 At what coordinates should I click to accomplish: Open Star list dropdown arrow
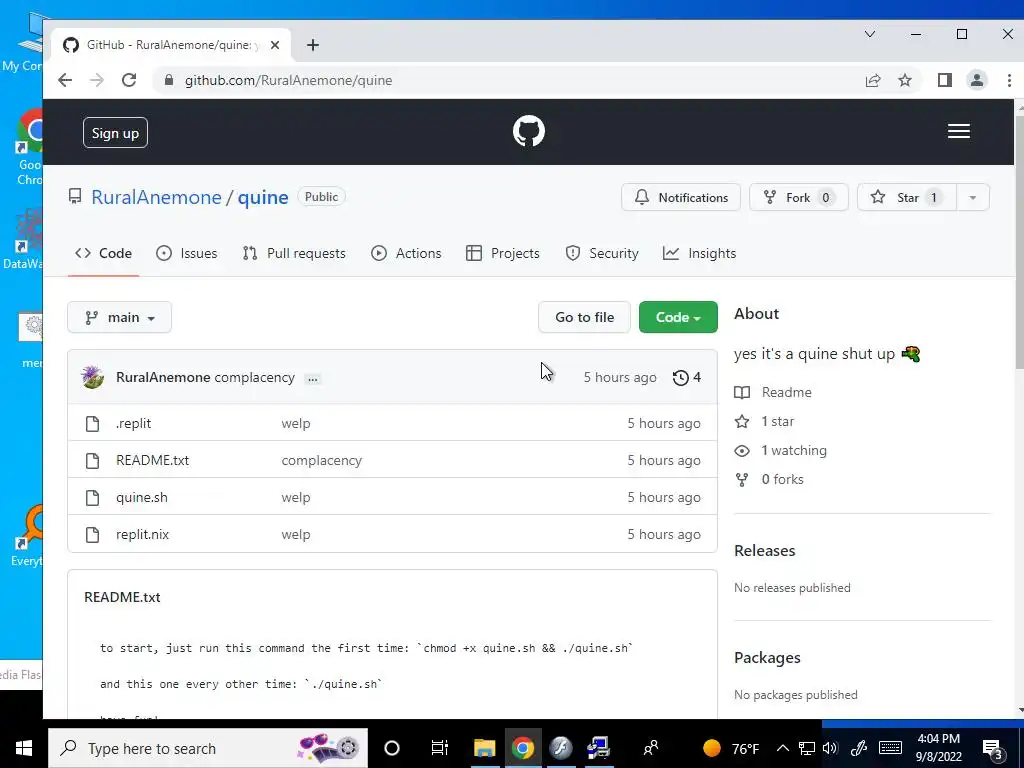(x=972, y=198)
